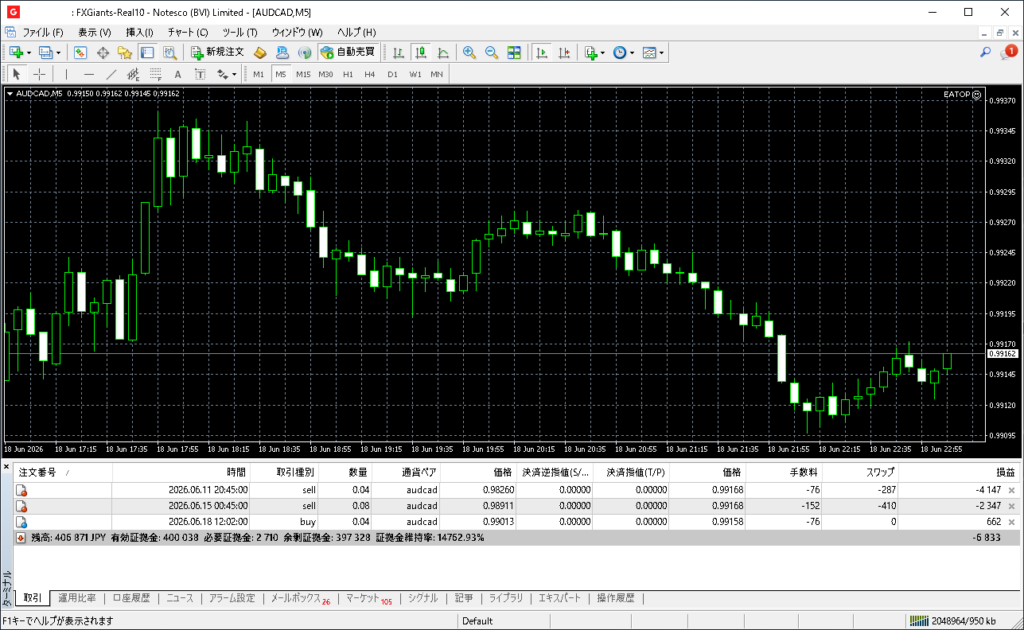
Task: Sort by 損益 column header
Action: [959, 473]
